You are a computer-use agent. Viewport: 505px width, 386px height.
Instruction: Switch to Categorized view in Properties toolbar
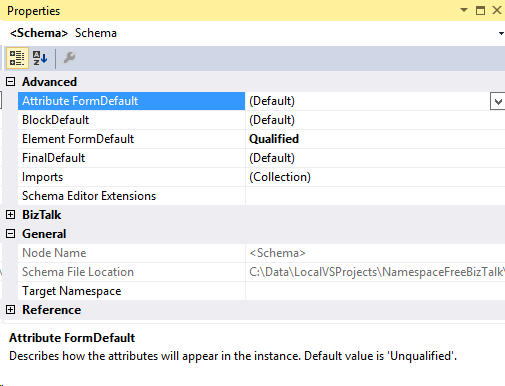pyautogui.click(x=17, y=58)
